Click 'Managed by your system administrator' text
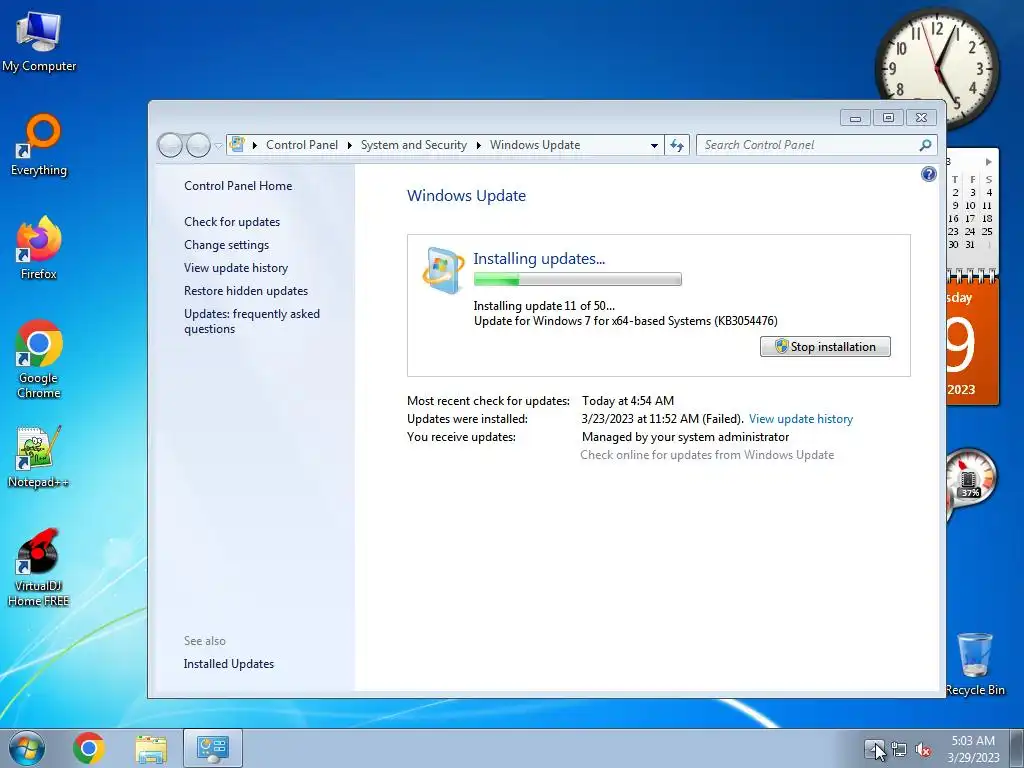Viewport: 1024px width, 768px height. click(685, 437)
